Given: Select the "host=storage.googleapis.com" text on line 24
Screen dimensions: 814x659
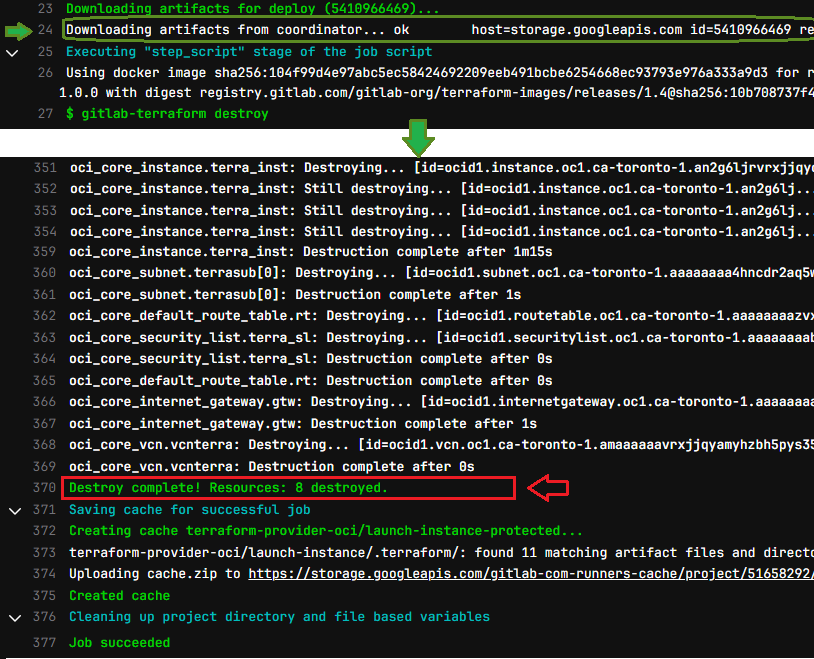Looking at the screenshot, I should [x=577, y=30].
